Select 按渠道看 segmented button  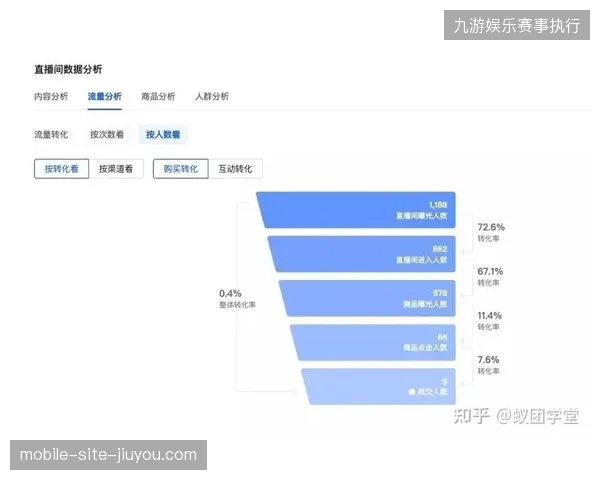coord(116,169)
